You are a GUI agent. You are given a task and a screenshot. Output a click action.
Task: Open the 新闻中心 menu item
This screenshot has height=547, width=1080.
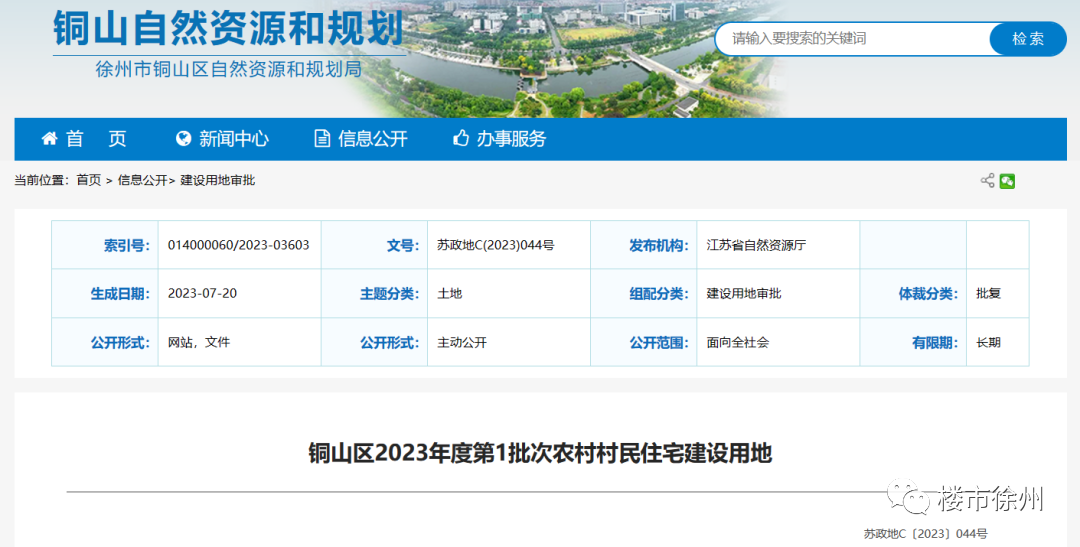point(234,139)
